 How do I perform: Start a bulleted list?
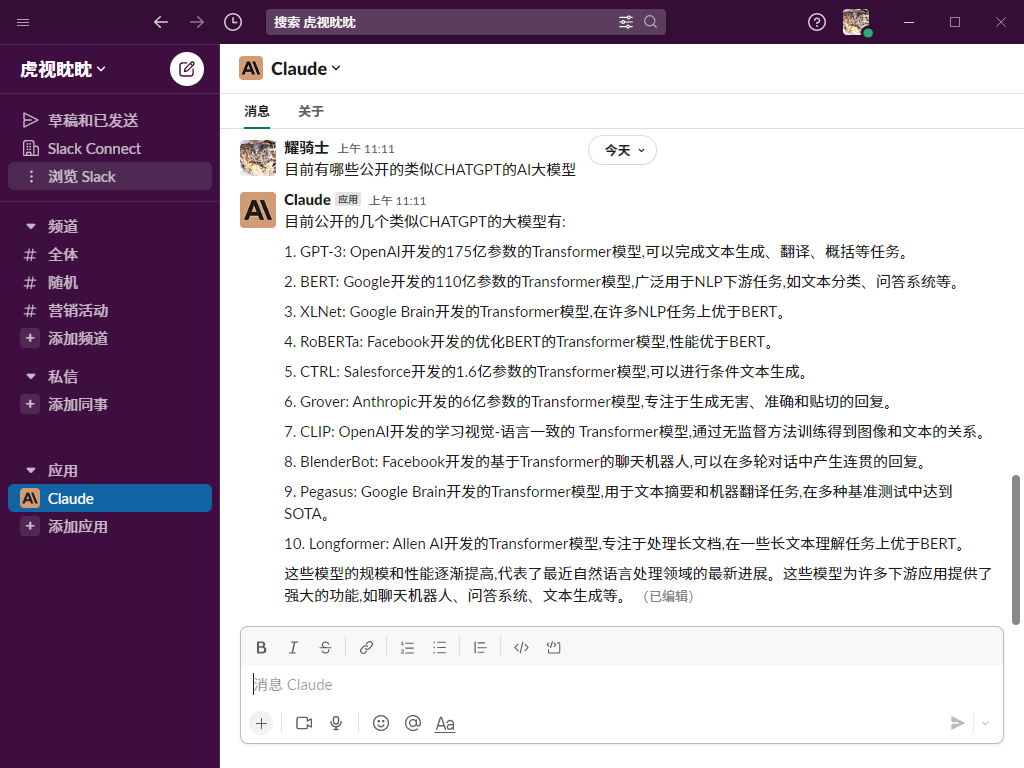pos(440,647)
